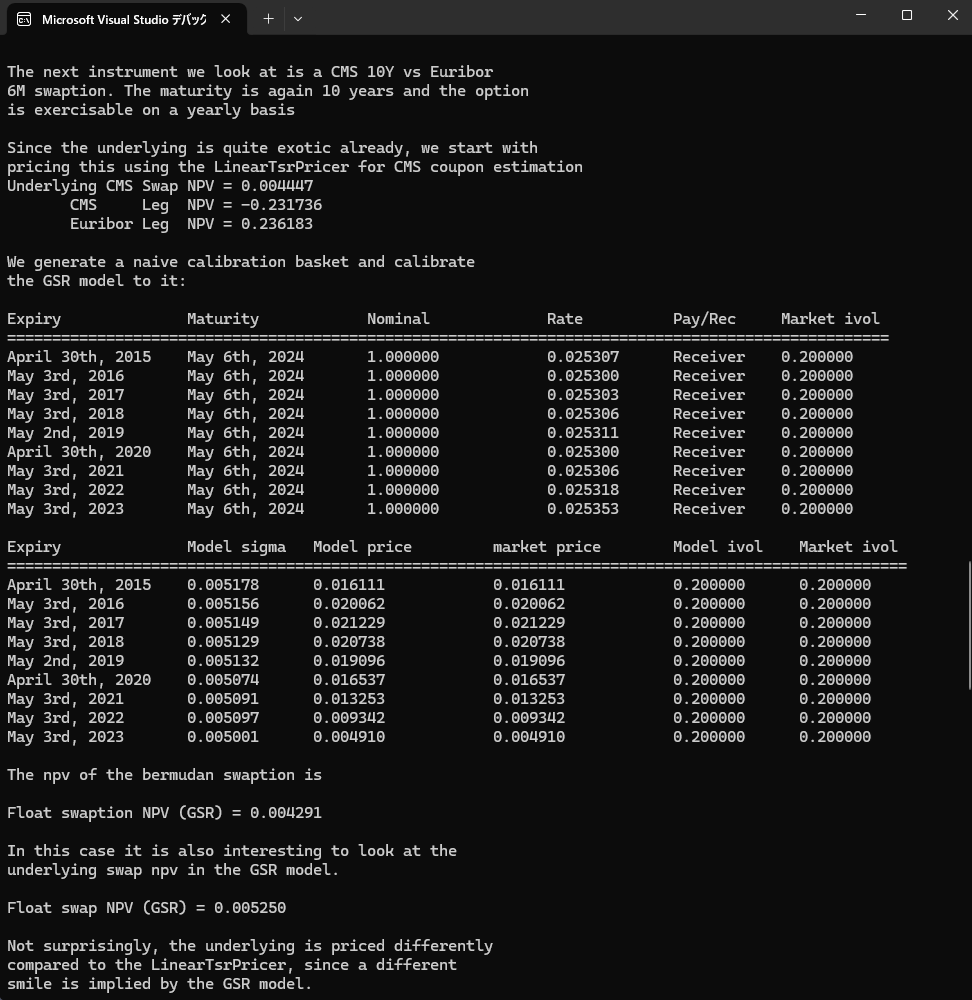This screenshot has height=1000, width=972.
Task: Click the 'Model sigma' column header
Action: (237, 547)
